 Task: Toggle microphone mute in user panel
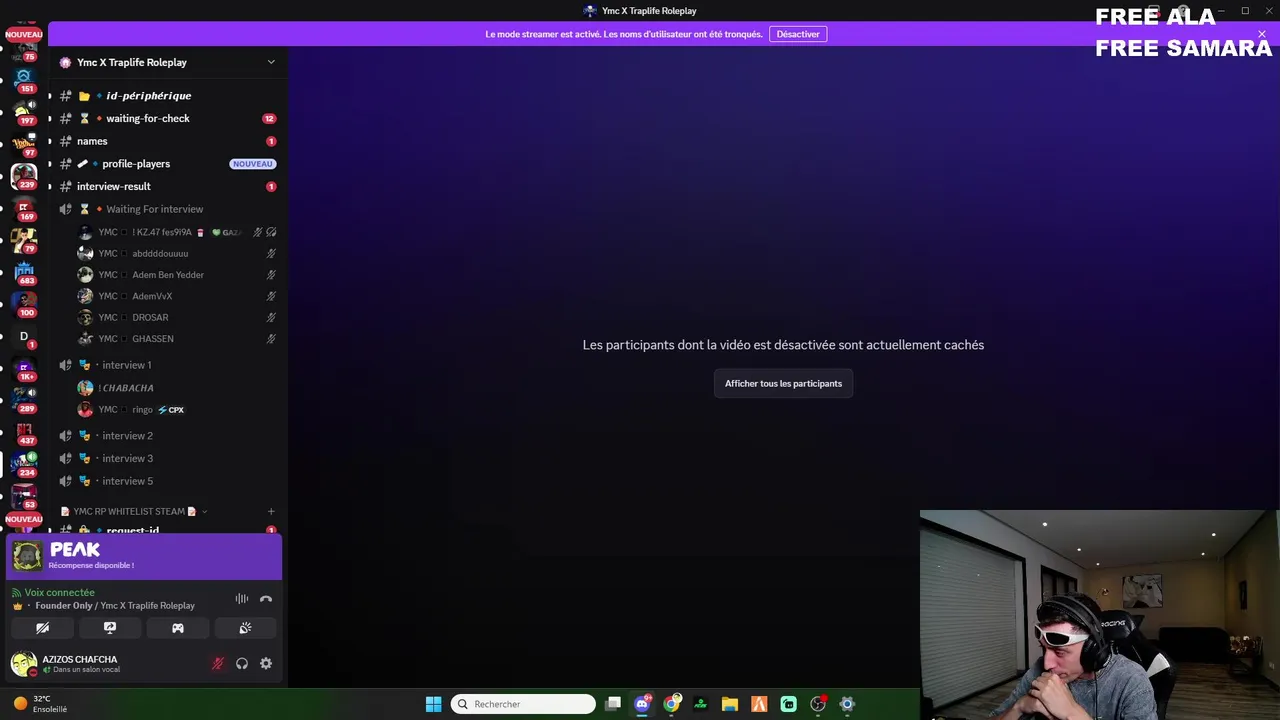(218, 663)
